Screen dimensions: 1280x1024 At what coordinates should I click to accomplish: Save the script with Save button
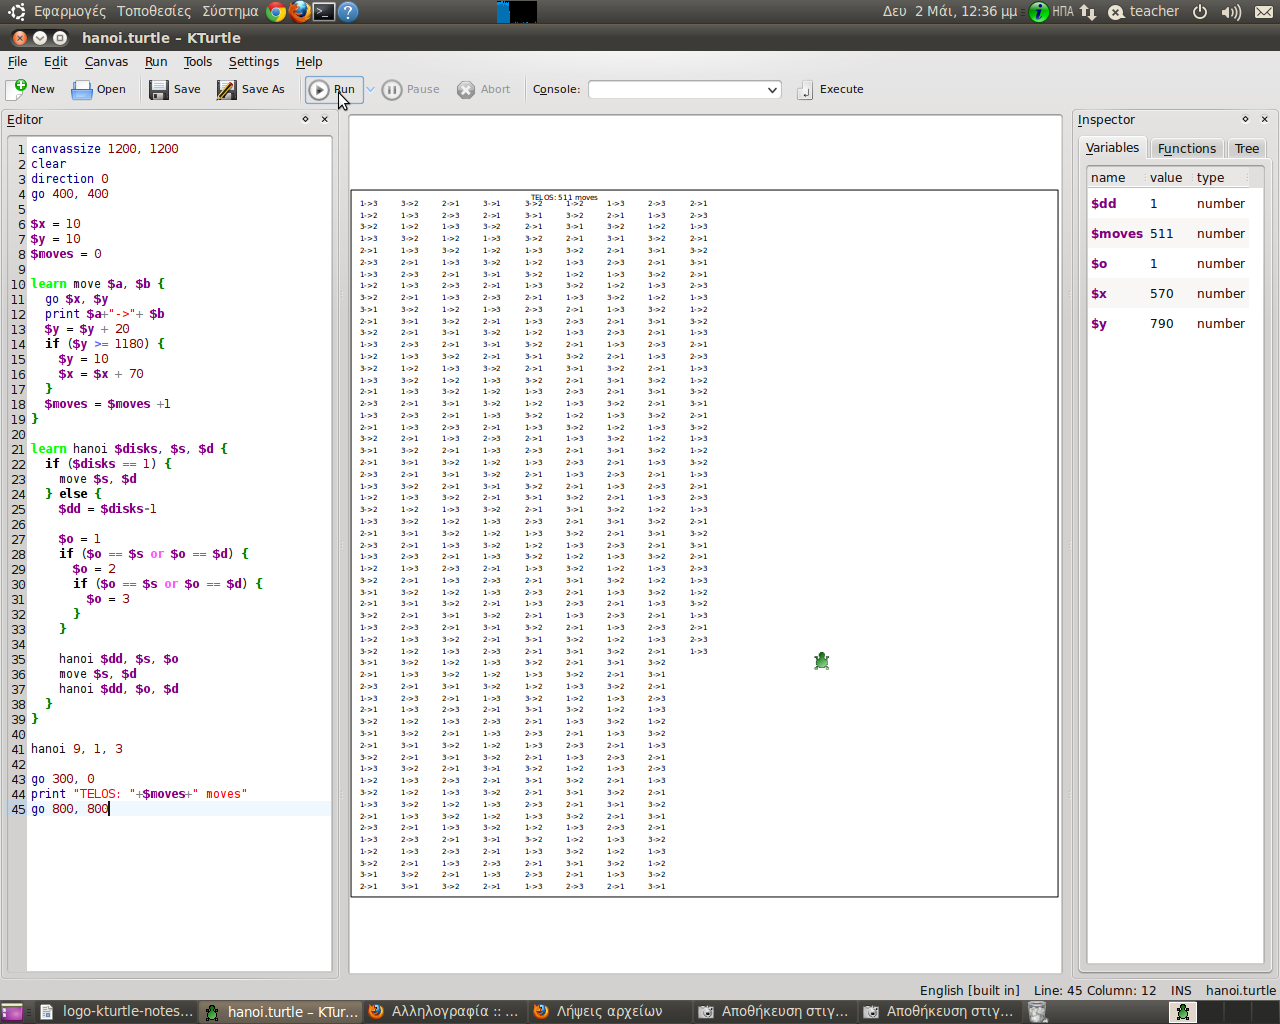[x=175, y=89]
